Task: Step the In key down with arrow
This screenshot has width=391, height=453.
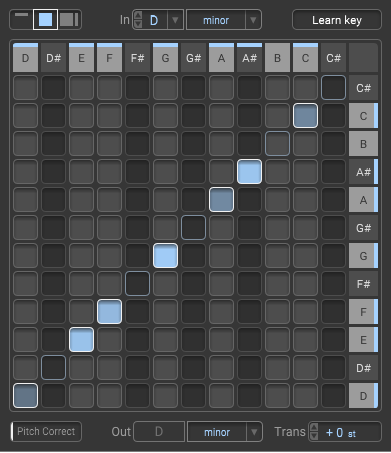Action: [x=138, y=24]
